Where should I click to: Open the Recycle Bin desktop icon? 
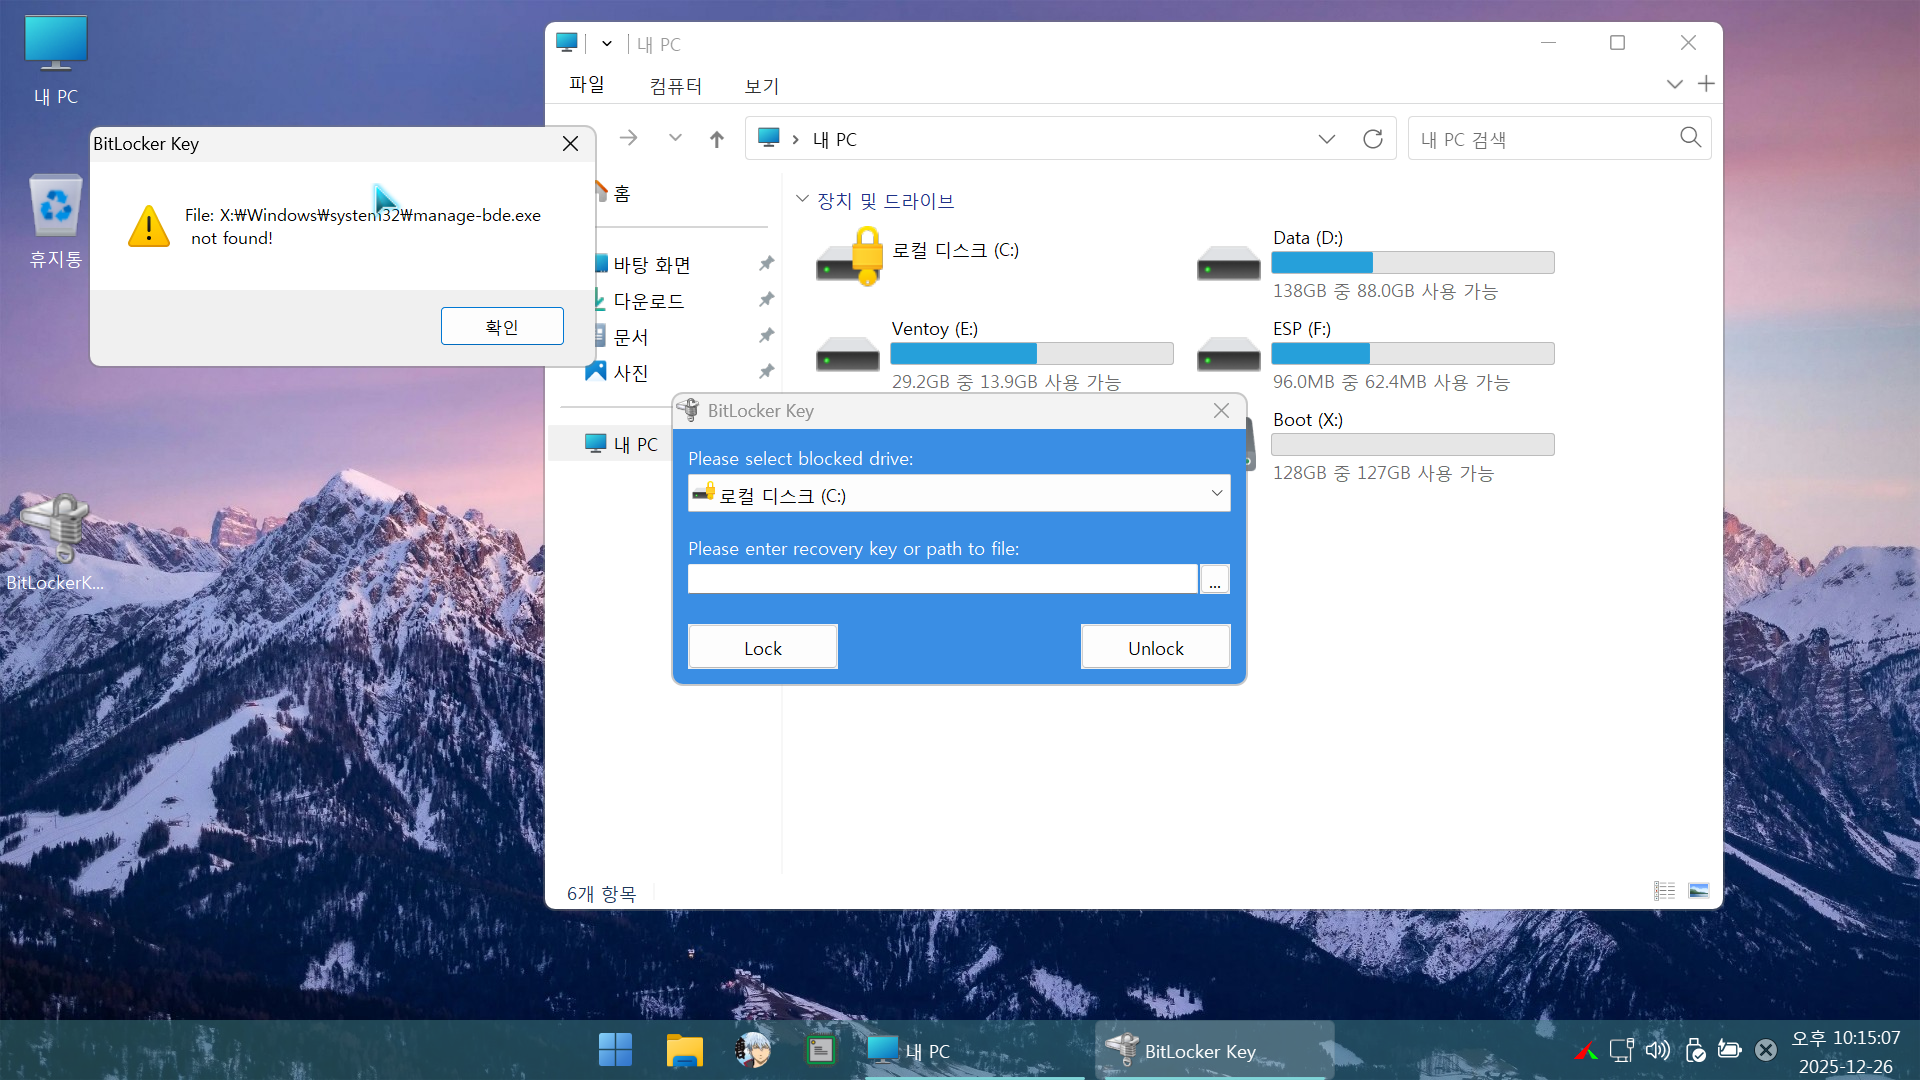(56, 207)
